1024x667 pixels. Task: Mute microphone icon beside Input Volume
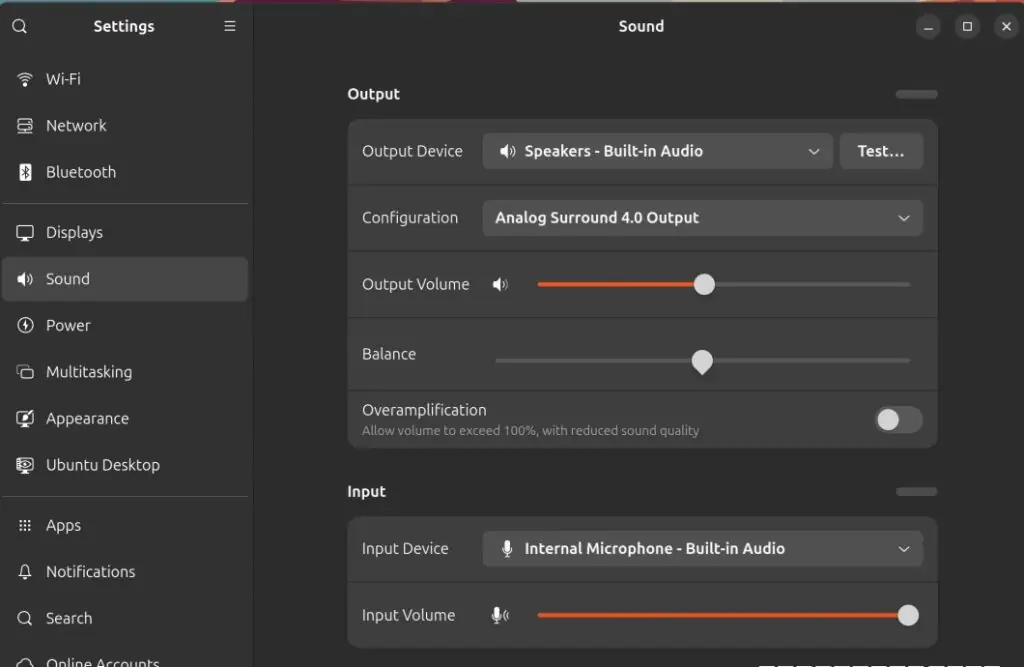click(x=500, y=615)
